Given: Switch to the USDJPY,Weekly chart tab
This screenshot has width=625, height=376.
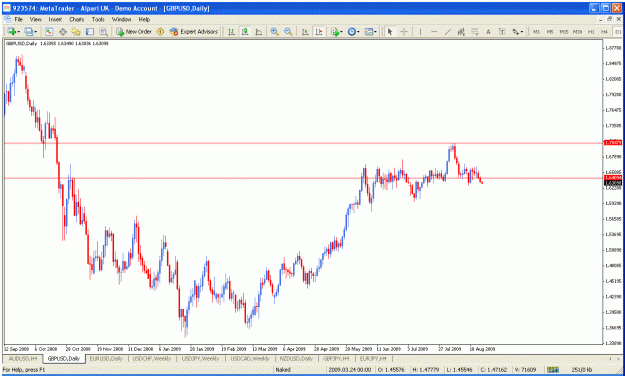Looking at the screenshot, I should click(x=200, y=359).
